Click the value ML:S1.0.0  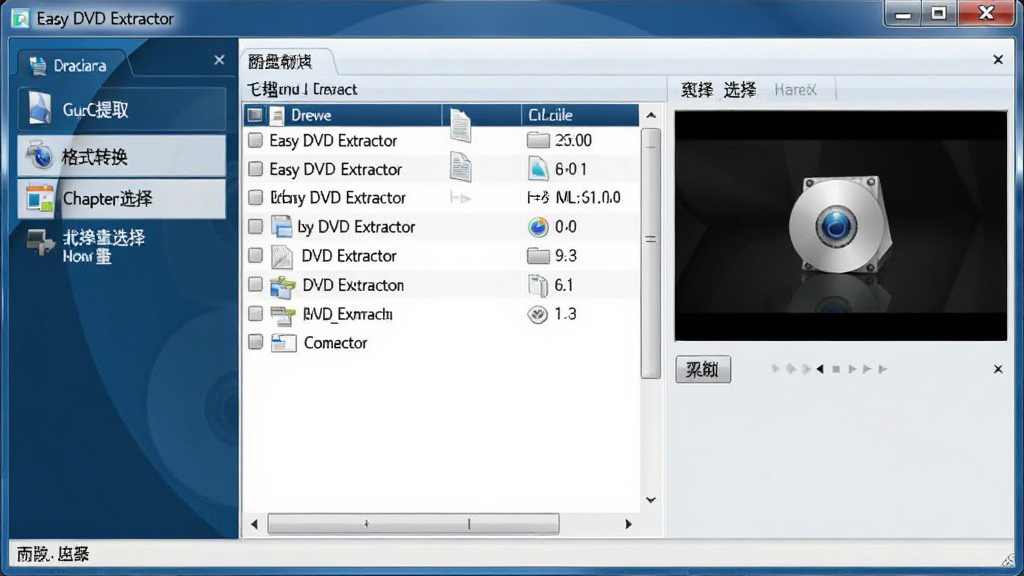coord(588,197)
